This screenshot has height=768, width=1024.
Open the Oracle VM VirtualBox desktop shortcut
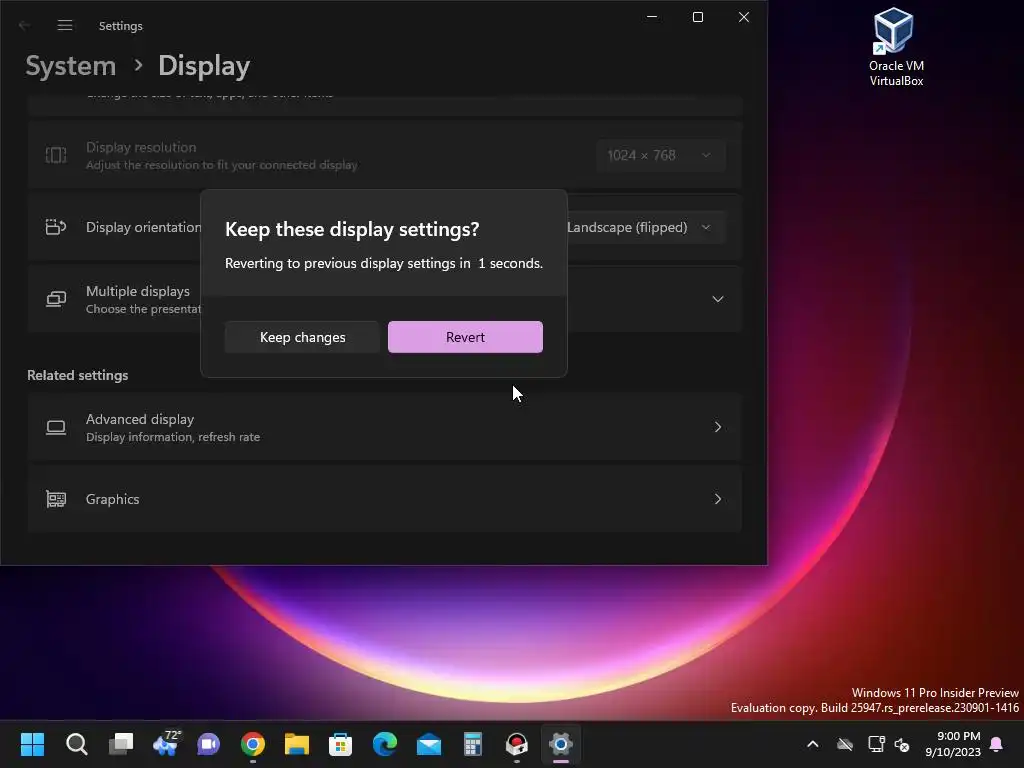(x=896, y=47)
